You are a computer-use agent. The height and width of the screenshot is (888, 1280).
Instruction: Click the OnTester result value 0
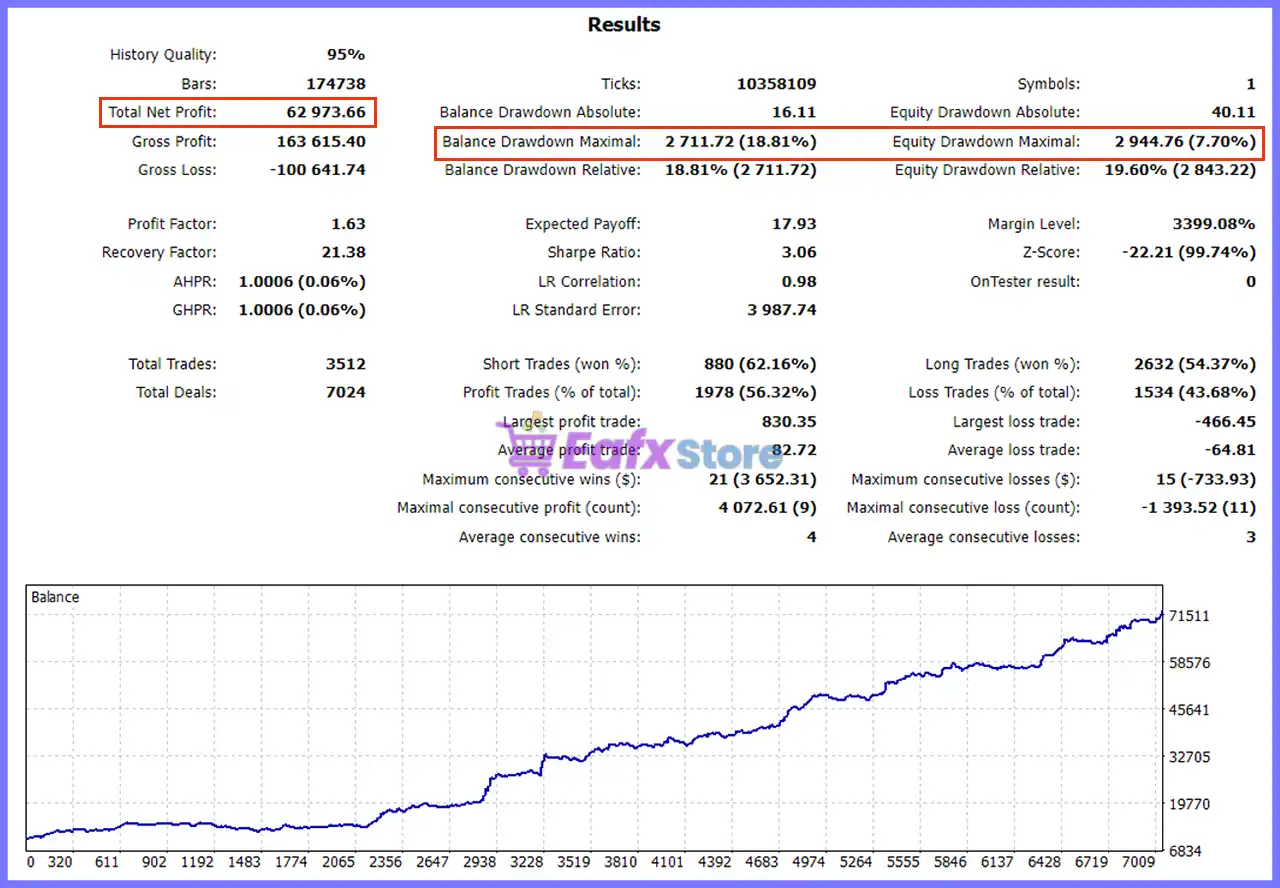[1251, 281]
